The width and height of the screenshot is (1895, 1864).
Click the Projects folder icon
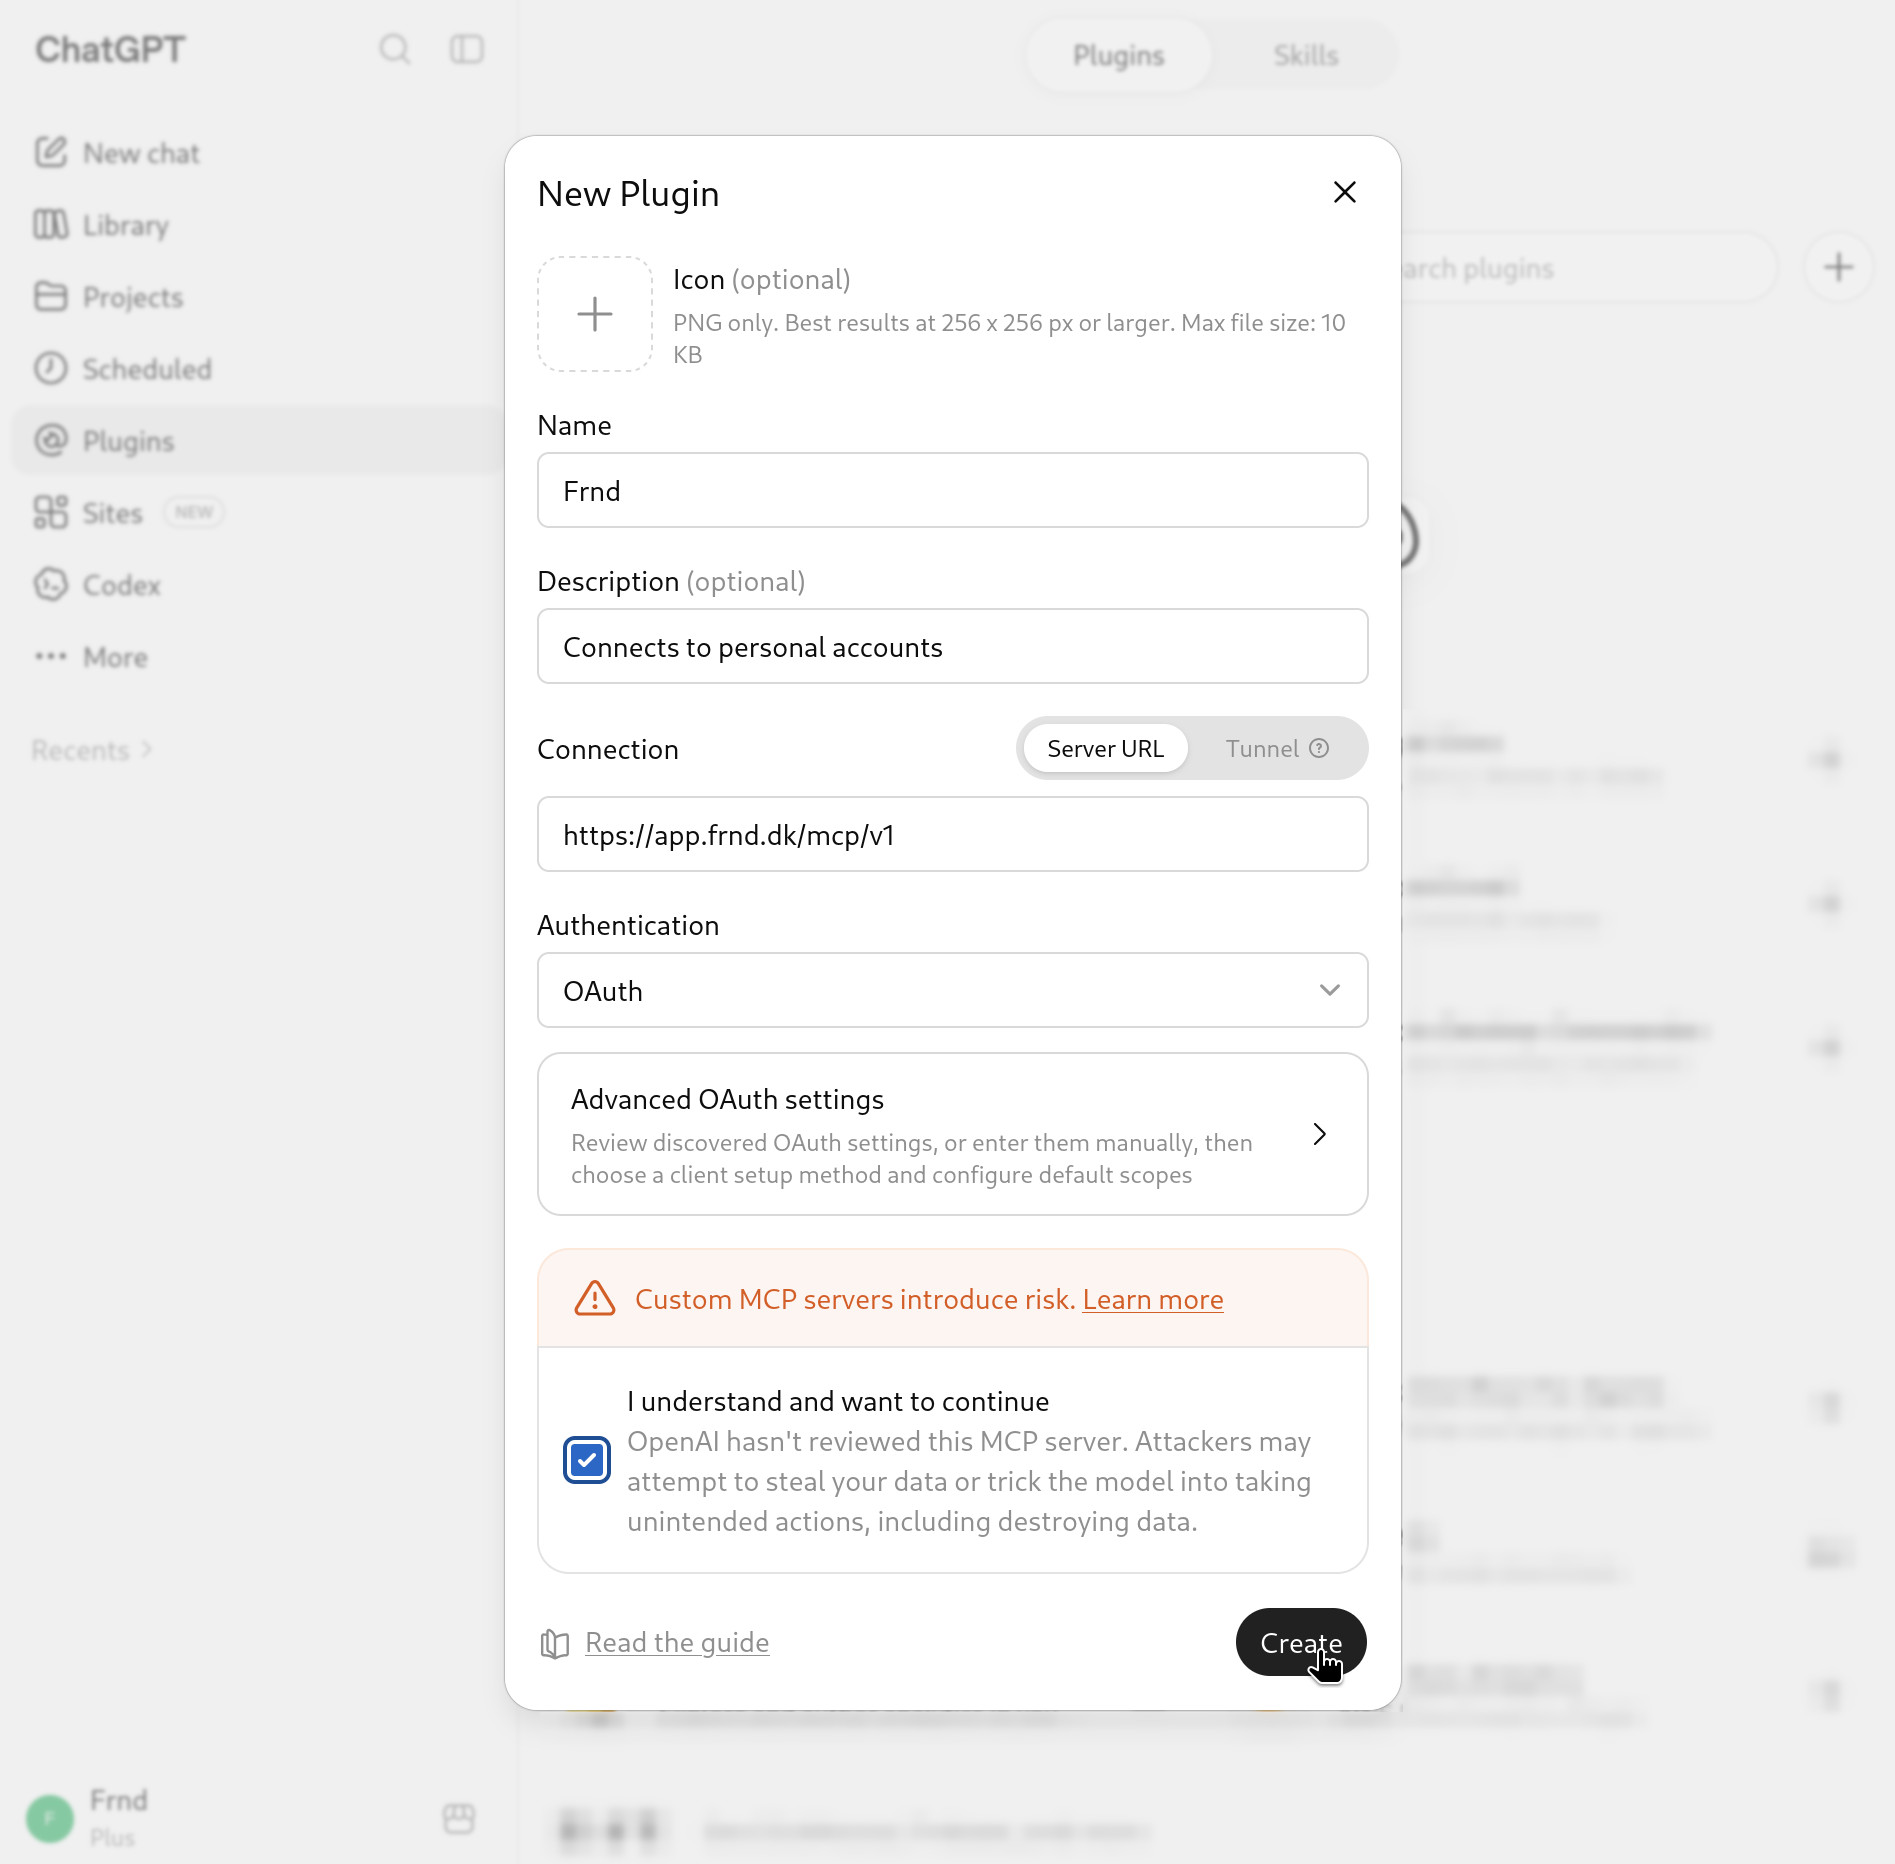[x=51, y=296]
